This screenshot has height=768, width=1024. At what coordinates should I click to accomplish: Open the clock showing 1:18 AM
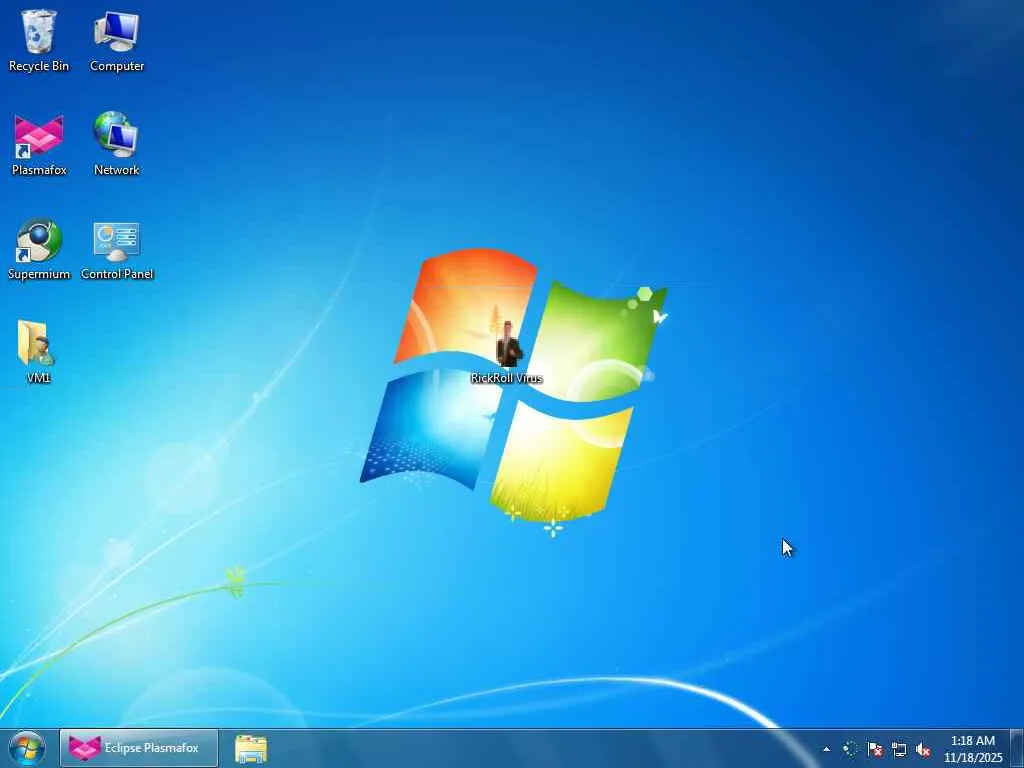[973, 749]
